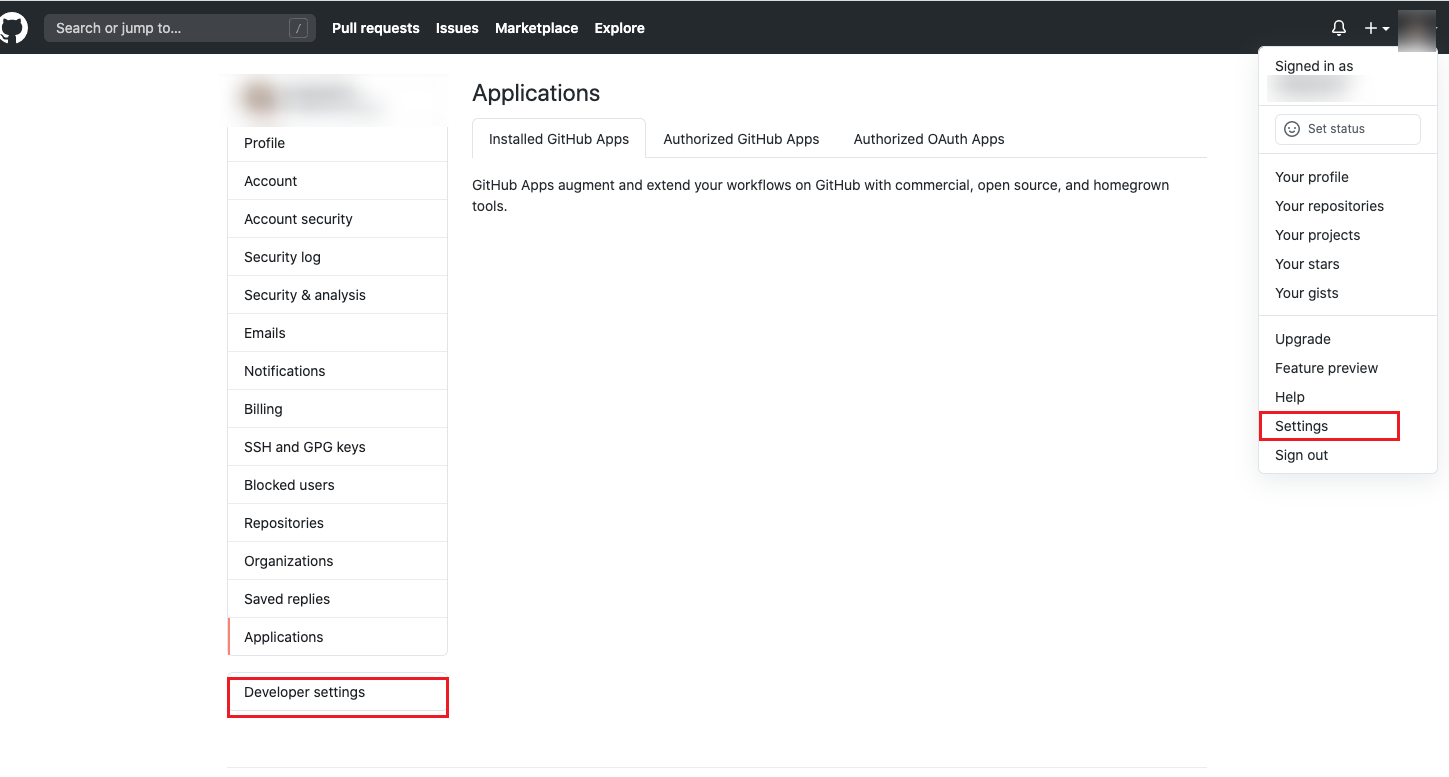Open Developer settings in the sidebar

pyautogui.click(x=305, y=692)
